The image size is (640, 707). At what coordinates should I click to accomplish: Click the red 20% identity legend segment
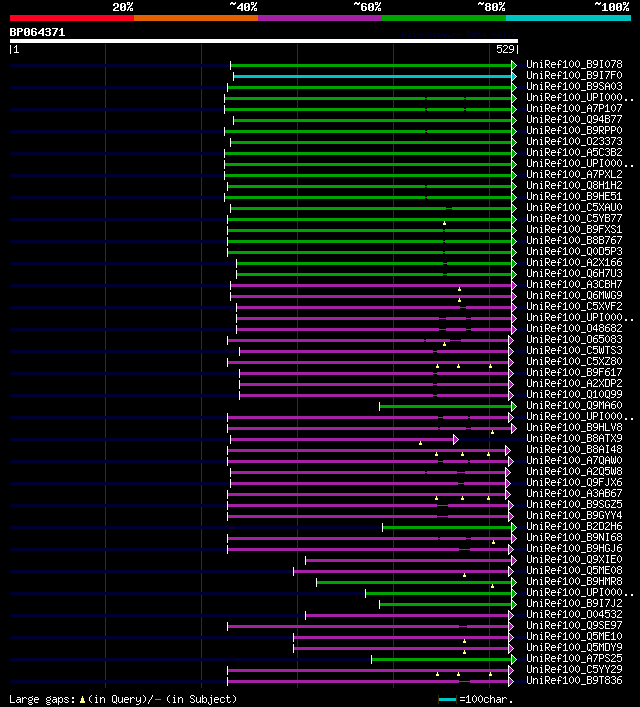[72, 18]
